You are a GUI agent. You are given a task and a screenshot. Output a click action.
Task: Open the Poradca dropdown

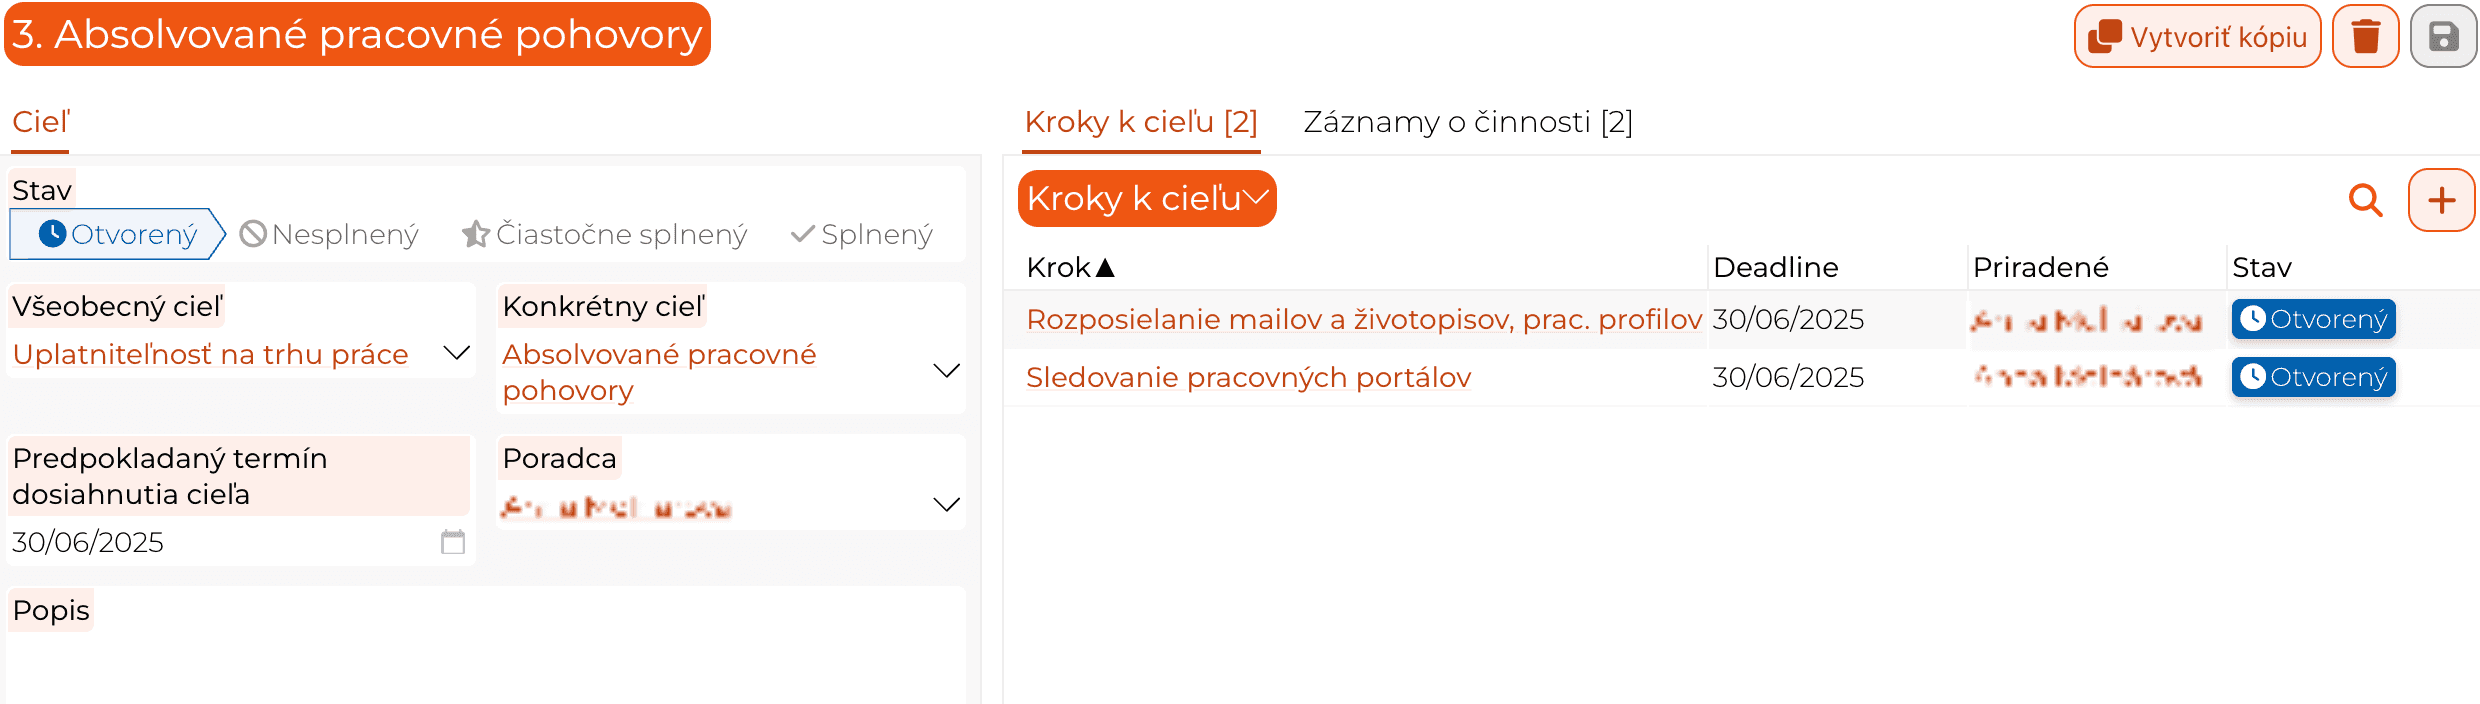[946, 505]
